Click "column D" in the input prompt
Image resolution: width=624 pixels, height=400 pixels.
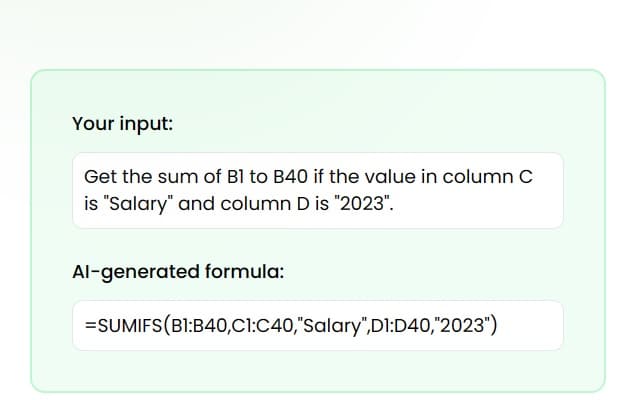coord(265,204)
